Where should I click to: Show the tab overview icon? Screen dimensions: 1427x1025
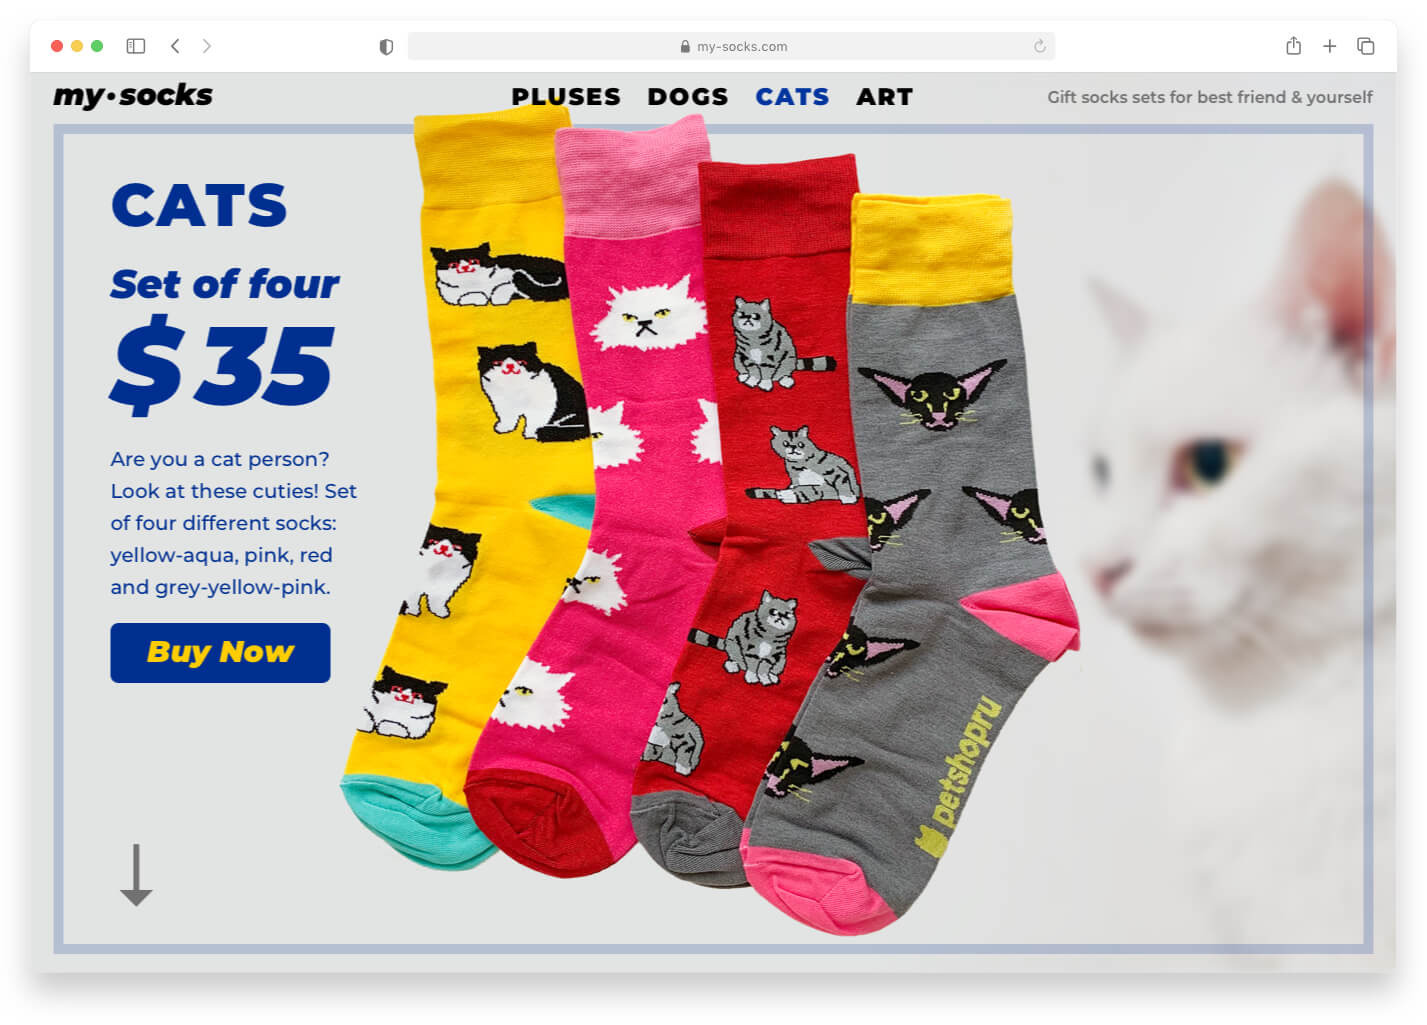click(1365, 46)
